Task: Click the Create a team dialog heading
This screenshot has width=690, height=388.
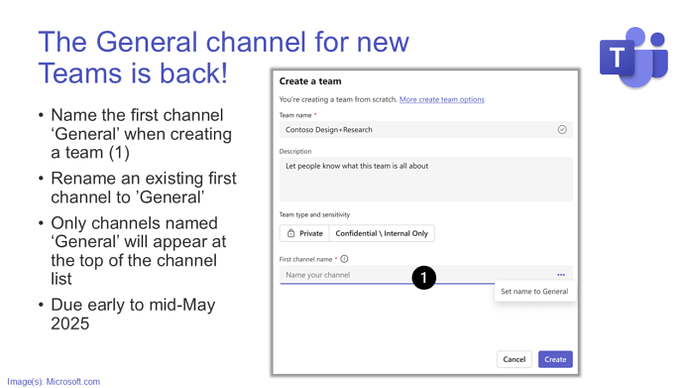Action: pos(310,81)
